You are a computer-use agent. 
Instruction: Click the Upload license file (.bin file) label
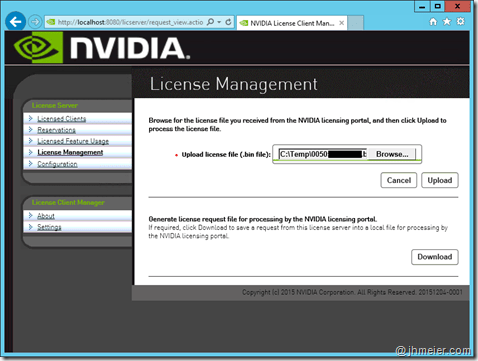coord(226,155)
